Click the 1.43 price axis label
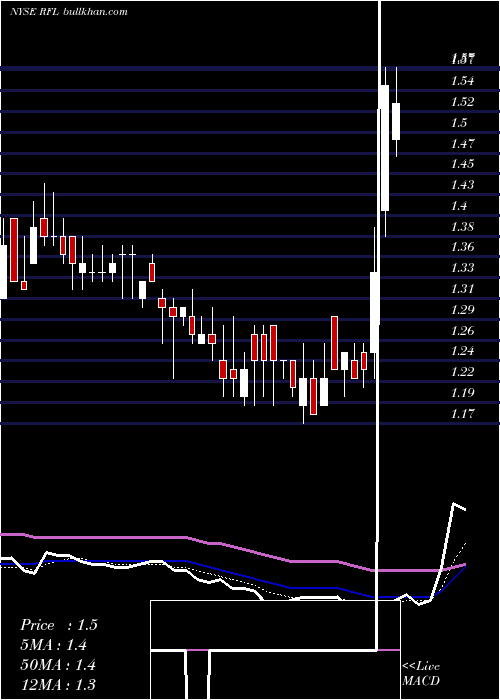 pos(462,184)
